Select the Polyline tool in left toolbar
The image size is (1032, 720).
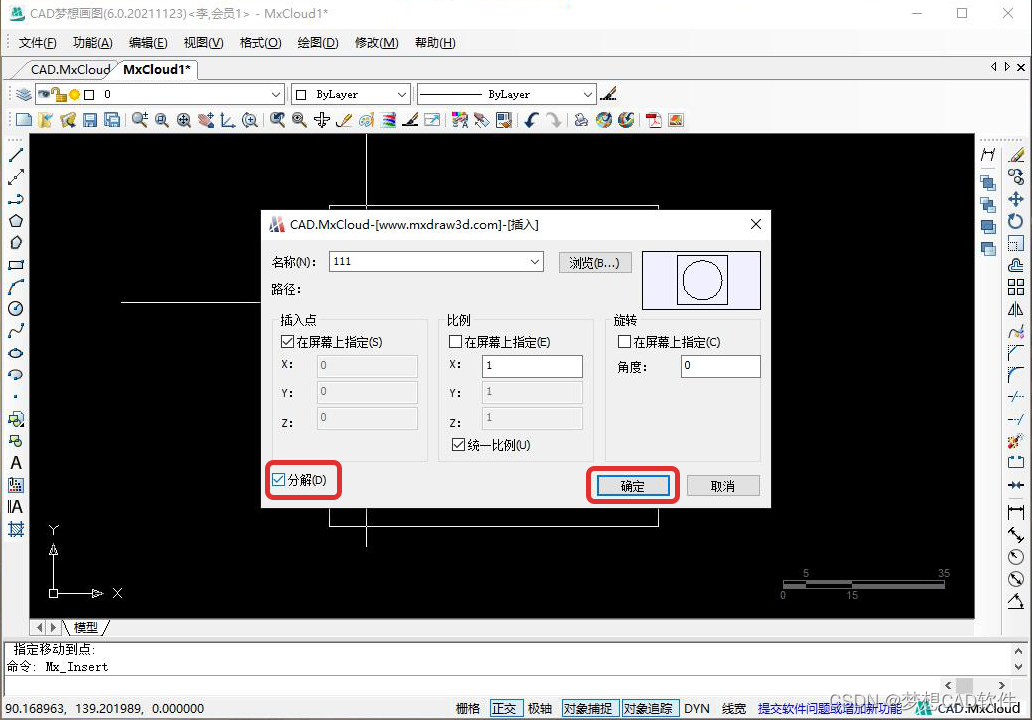(x=16, y=199)
